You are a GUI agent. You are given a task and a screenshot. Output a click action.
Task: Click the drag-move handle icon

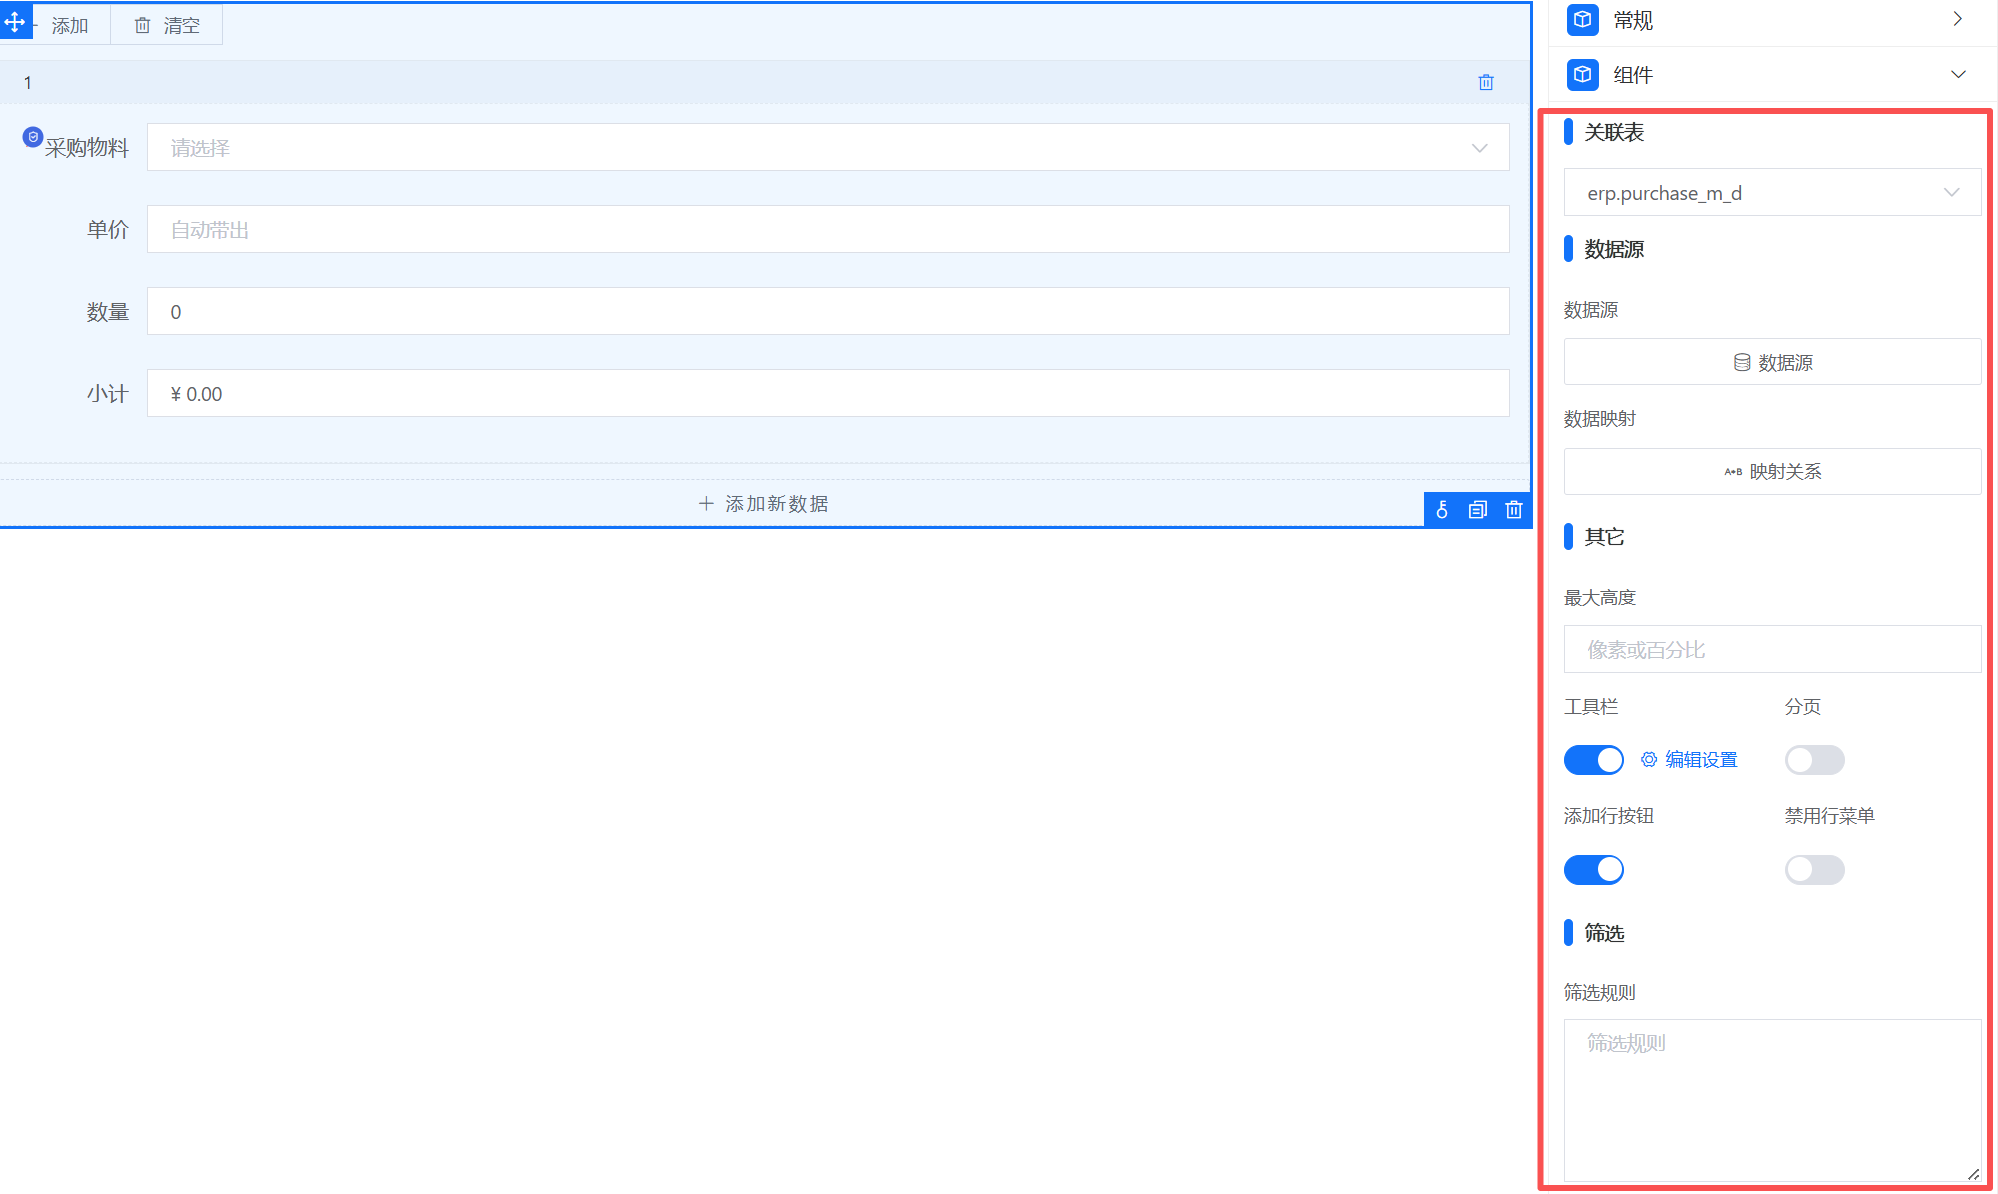15,22
